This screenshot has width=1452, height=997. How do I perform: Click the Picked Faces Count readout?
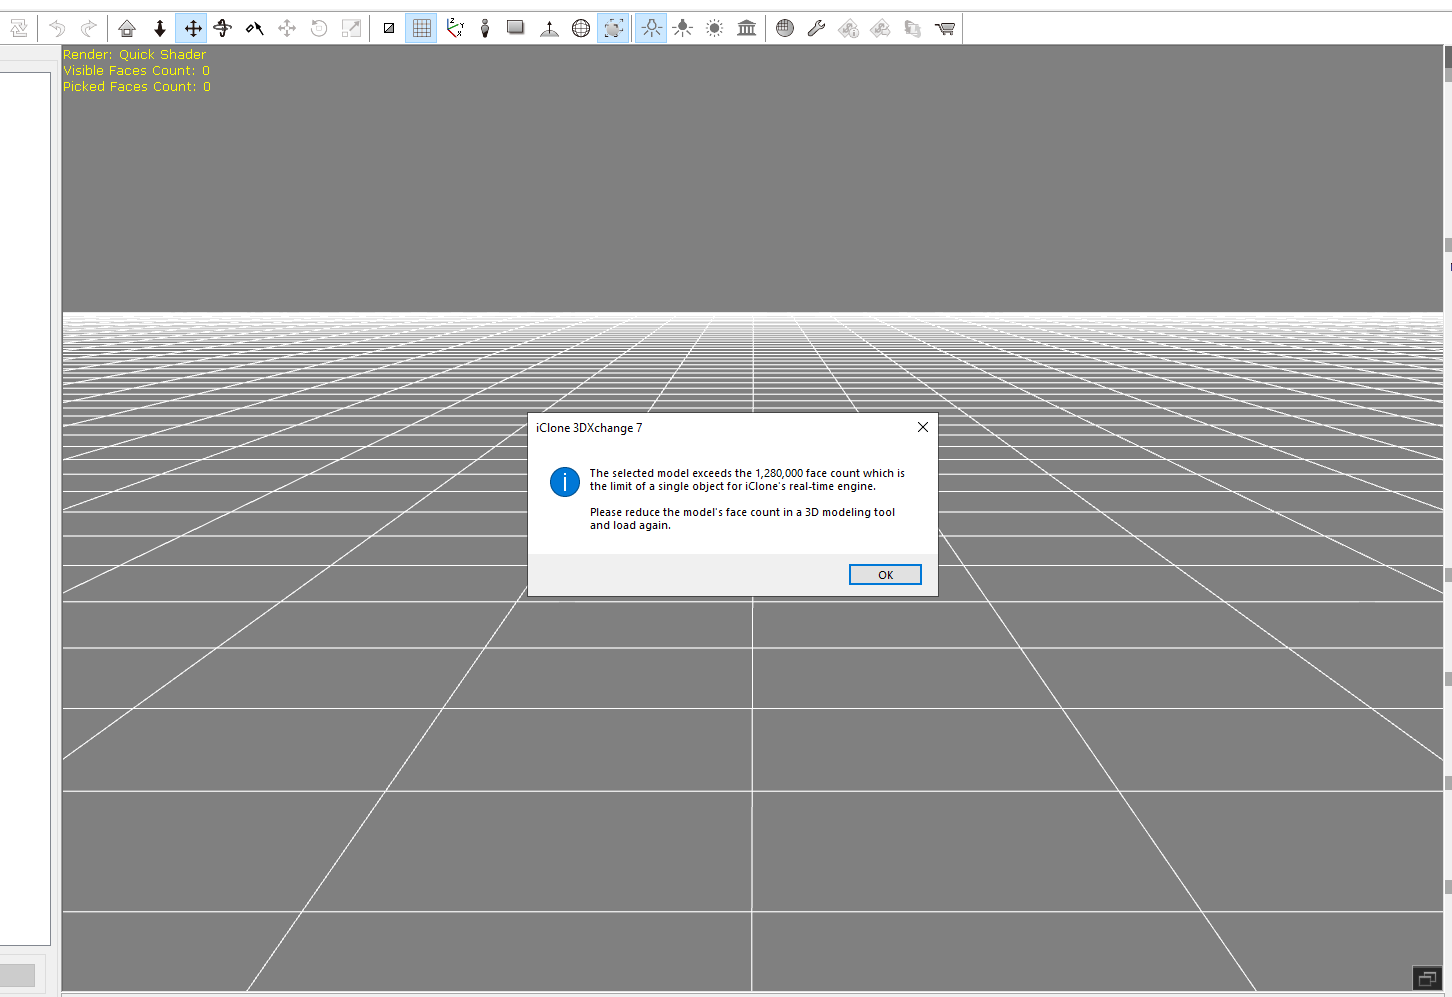[x=137, y=87]
